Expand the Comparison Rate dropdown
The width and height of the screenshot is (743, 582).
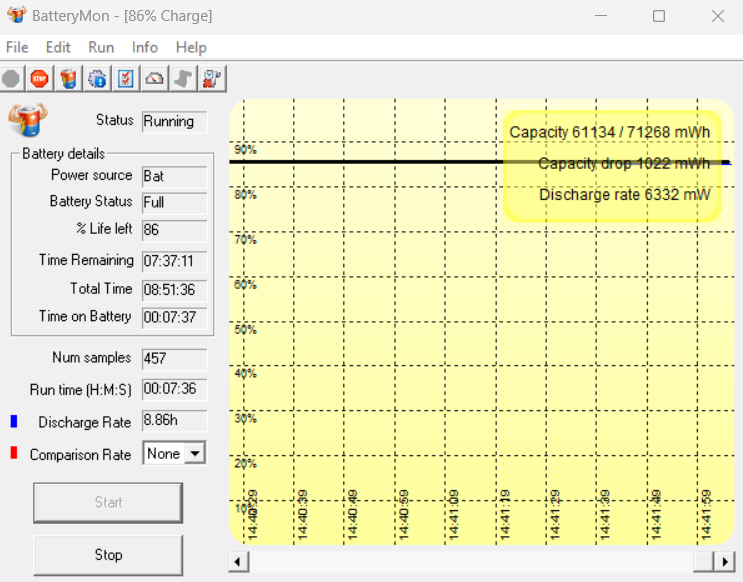195,454
